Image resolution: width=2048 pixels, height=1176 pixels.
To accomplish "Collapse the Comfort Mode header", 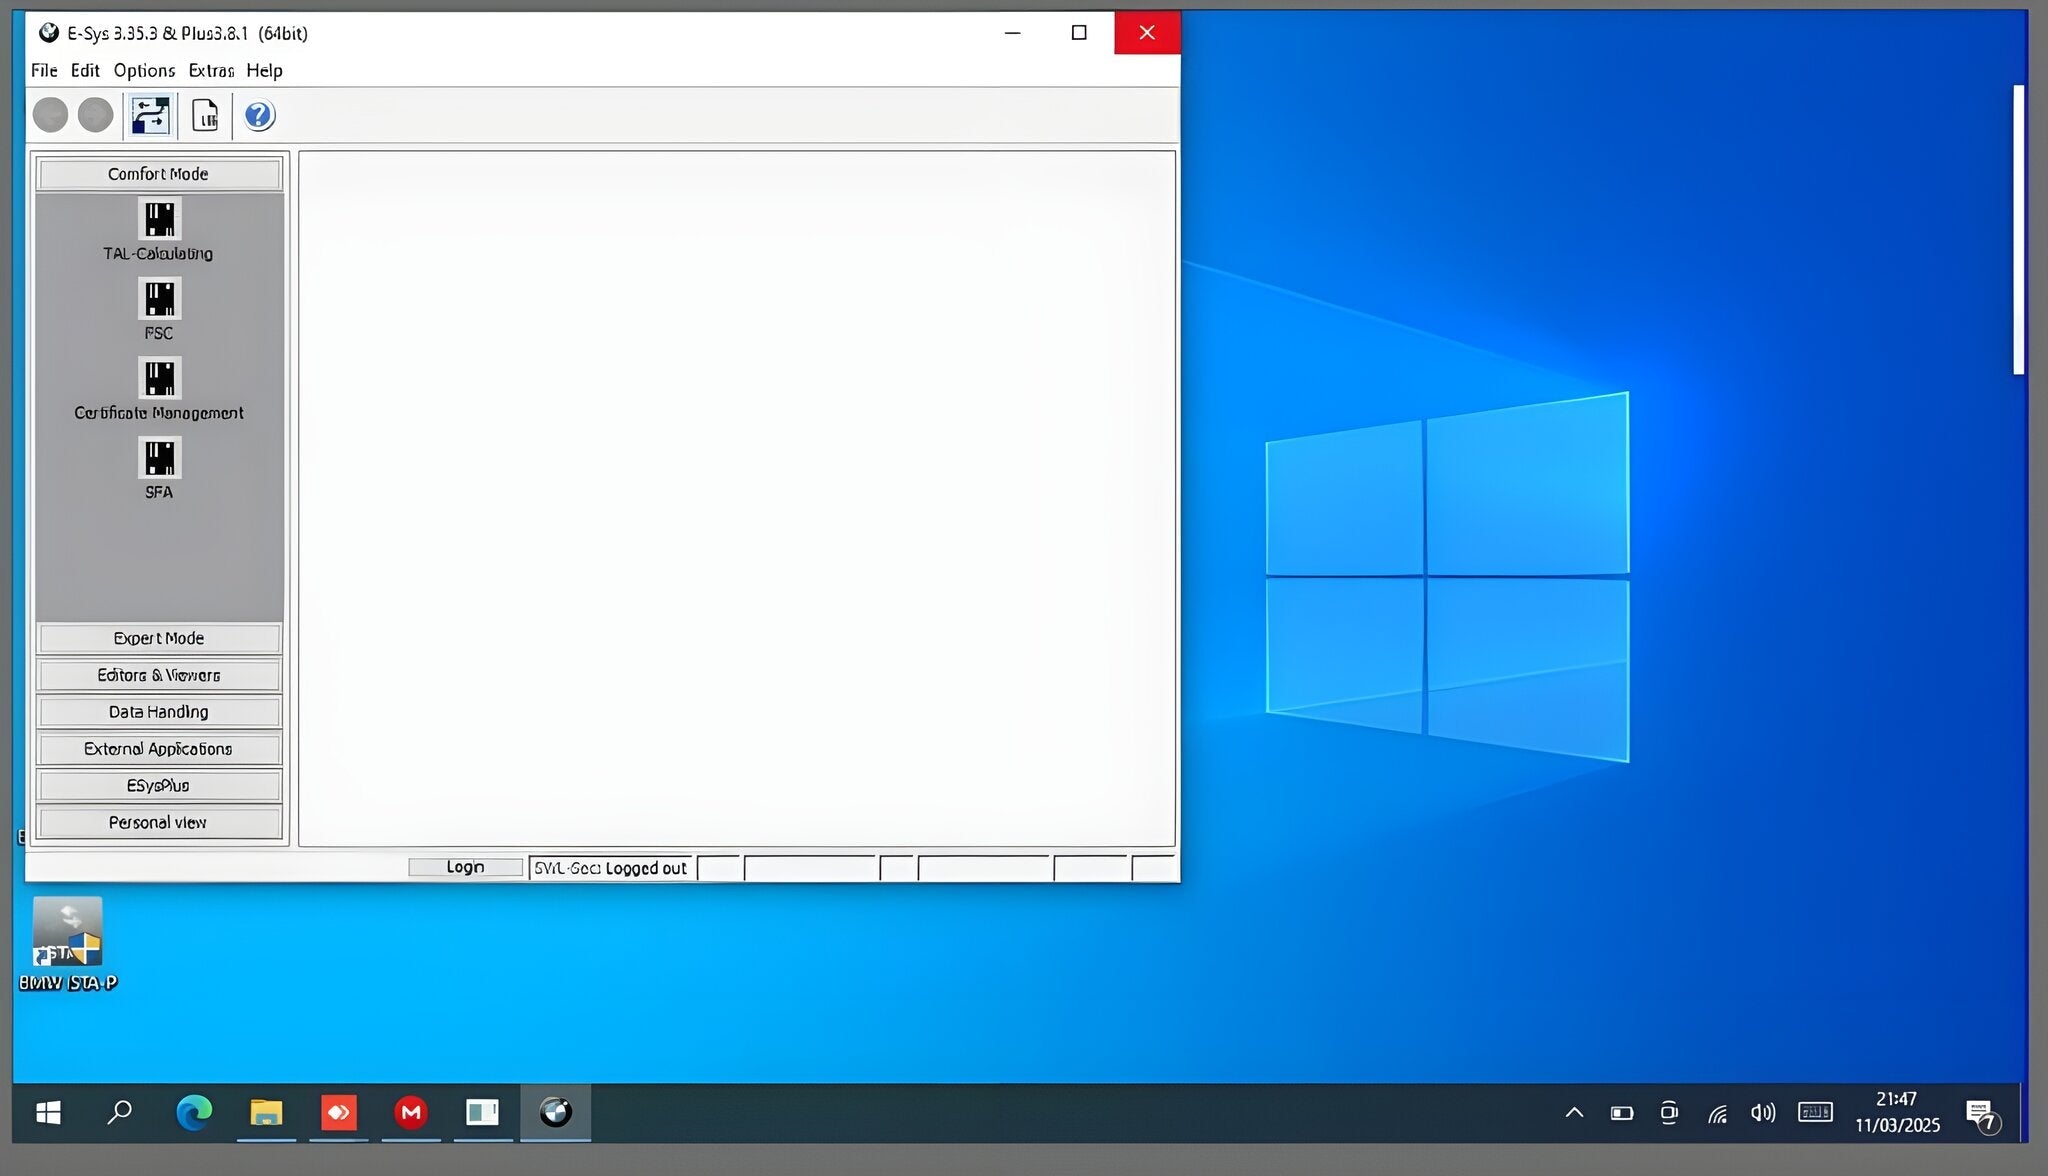I will click(159, 174).
